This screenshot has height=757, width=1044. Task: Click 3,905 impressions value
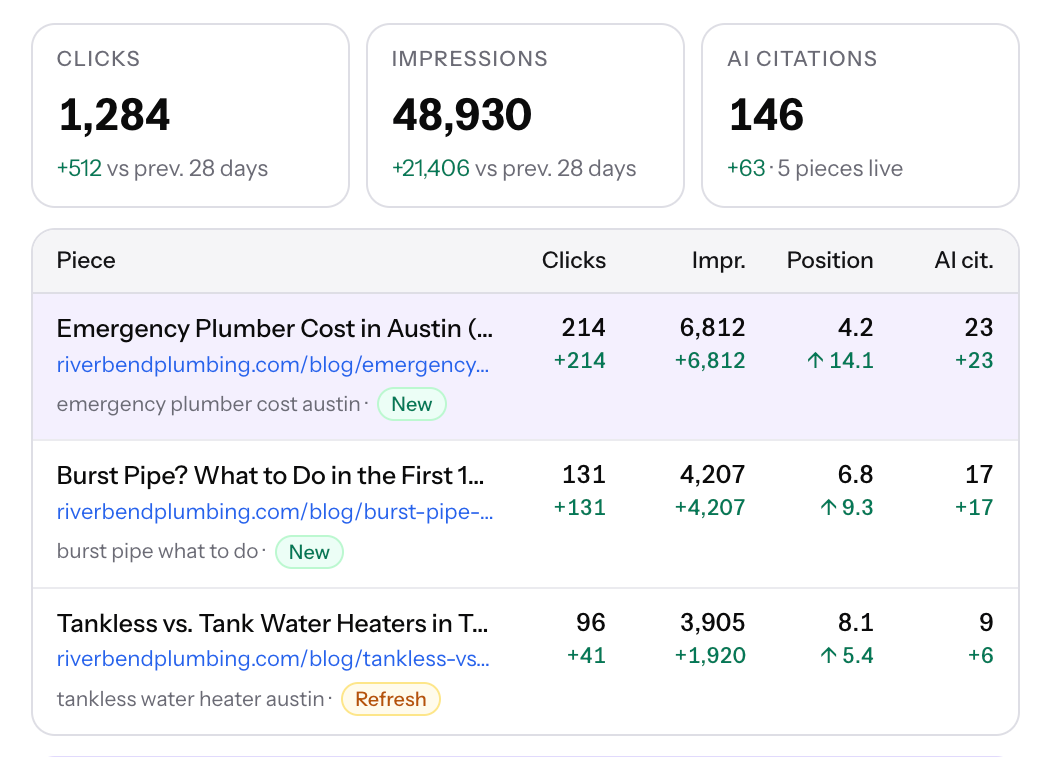[712, 623]
